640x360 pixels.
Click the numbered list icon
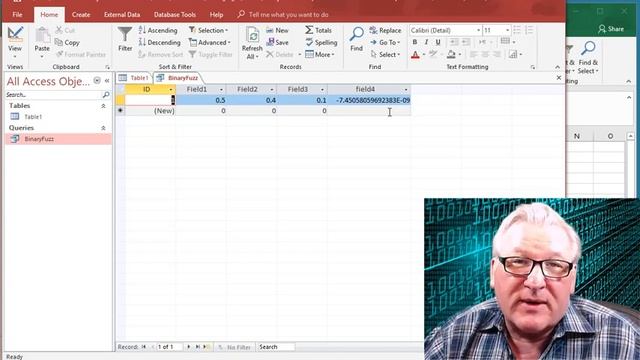pos(529,30)
